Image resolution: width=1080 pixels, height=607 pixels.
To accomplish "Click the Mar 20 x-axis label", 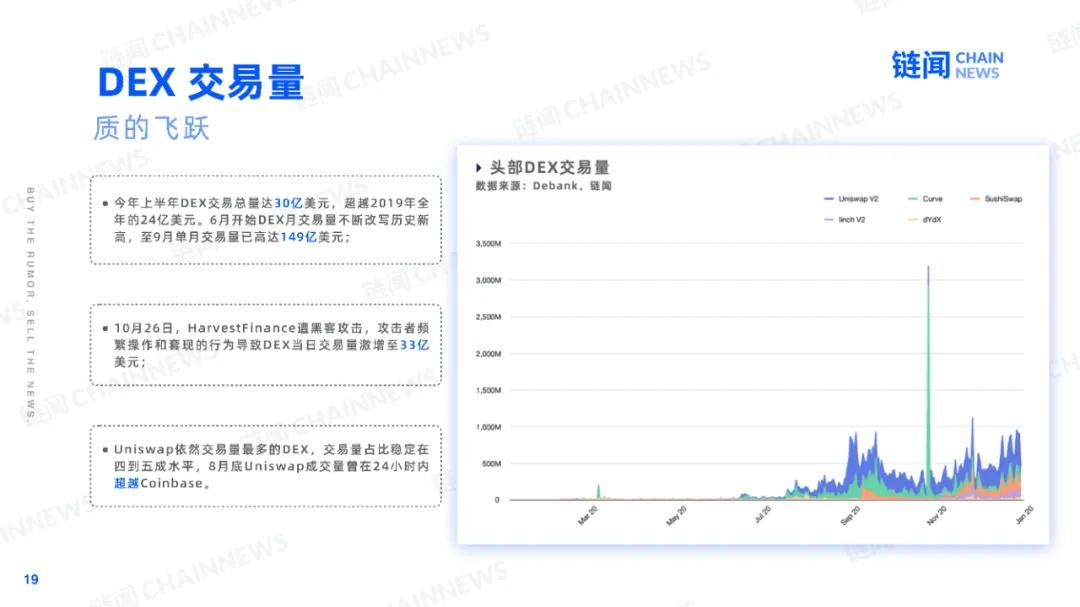I will [588, 515].
